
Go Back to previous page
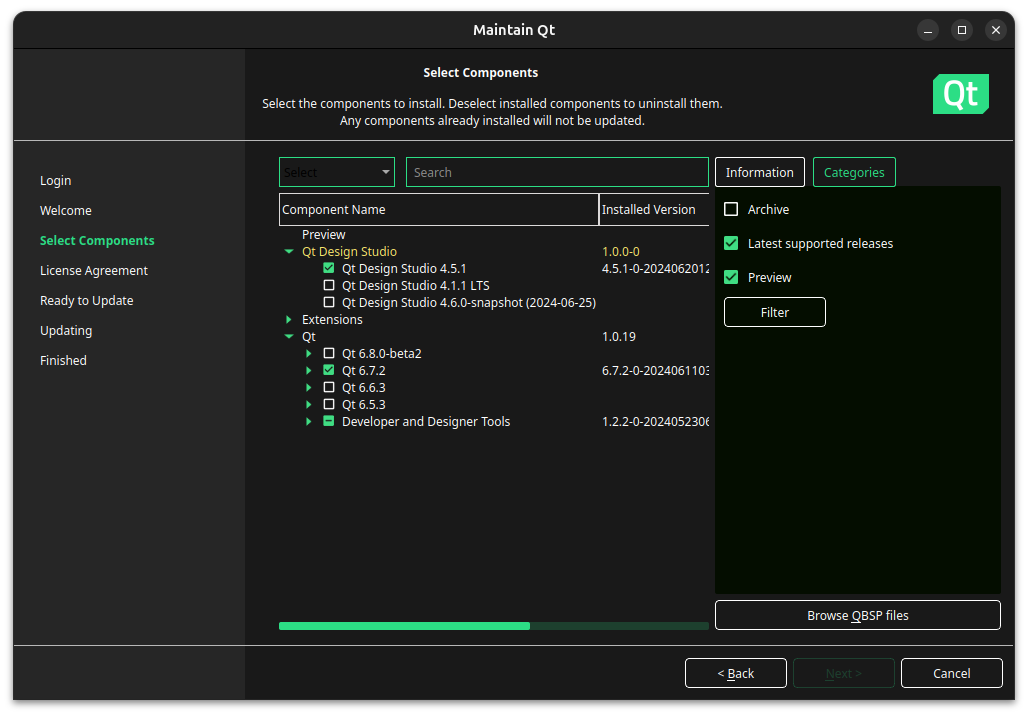point(736,673)
